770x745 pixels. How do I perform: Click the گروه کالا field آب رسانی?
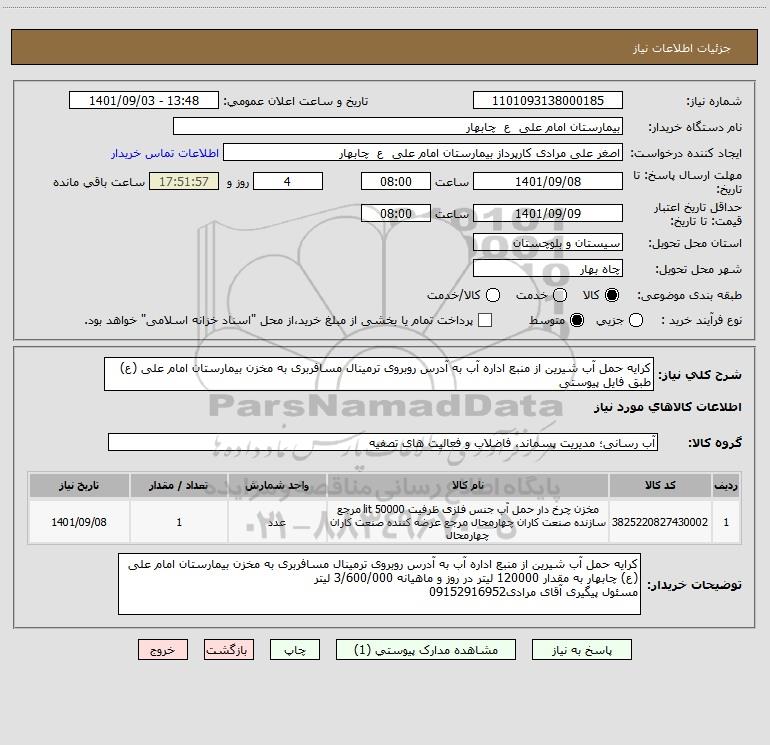click(383, 442)
